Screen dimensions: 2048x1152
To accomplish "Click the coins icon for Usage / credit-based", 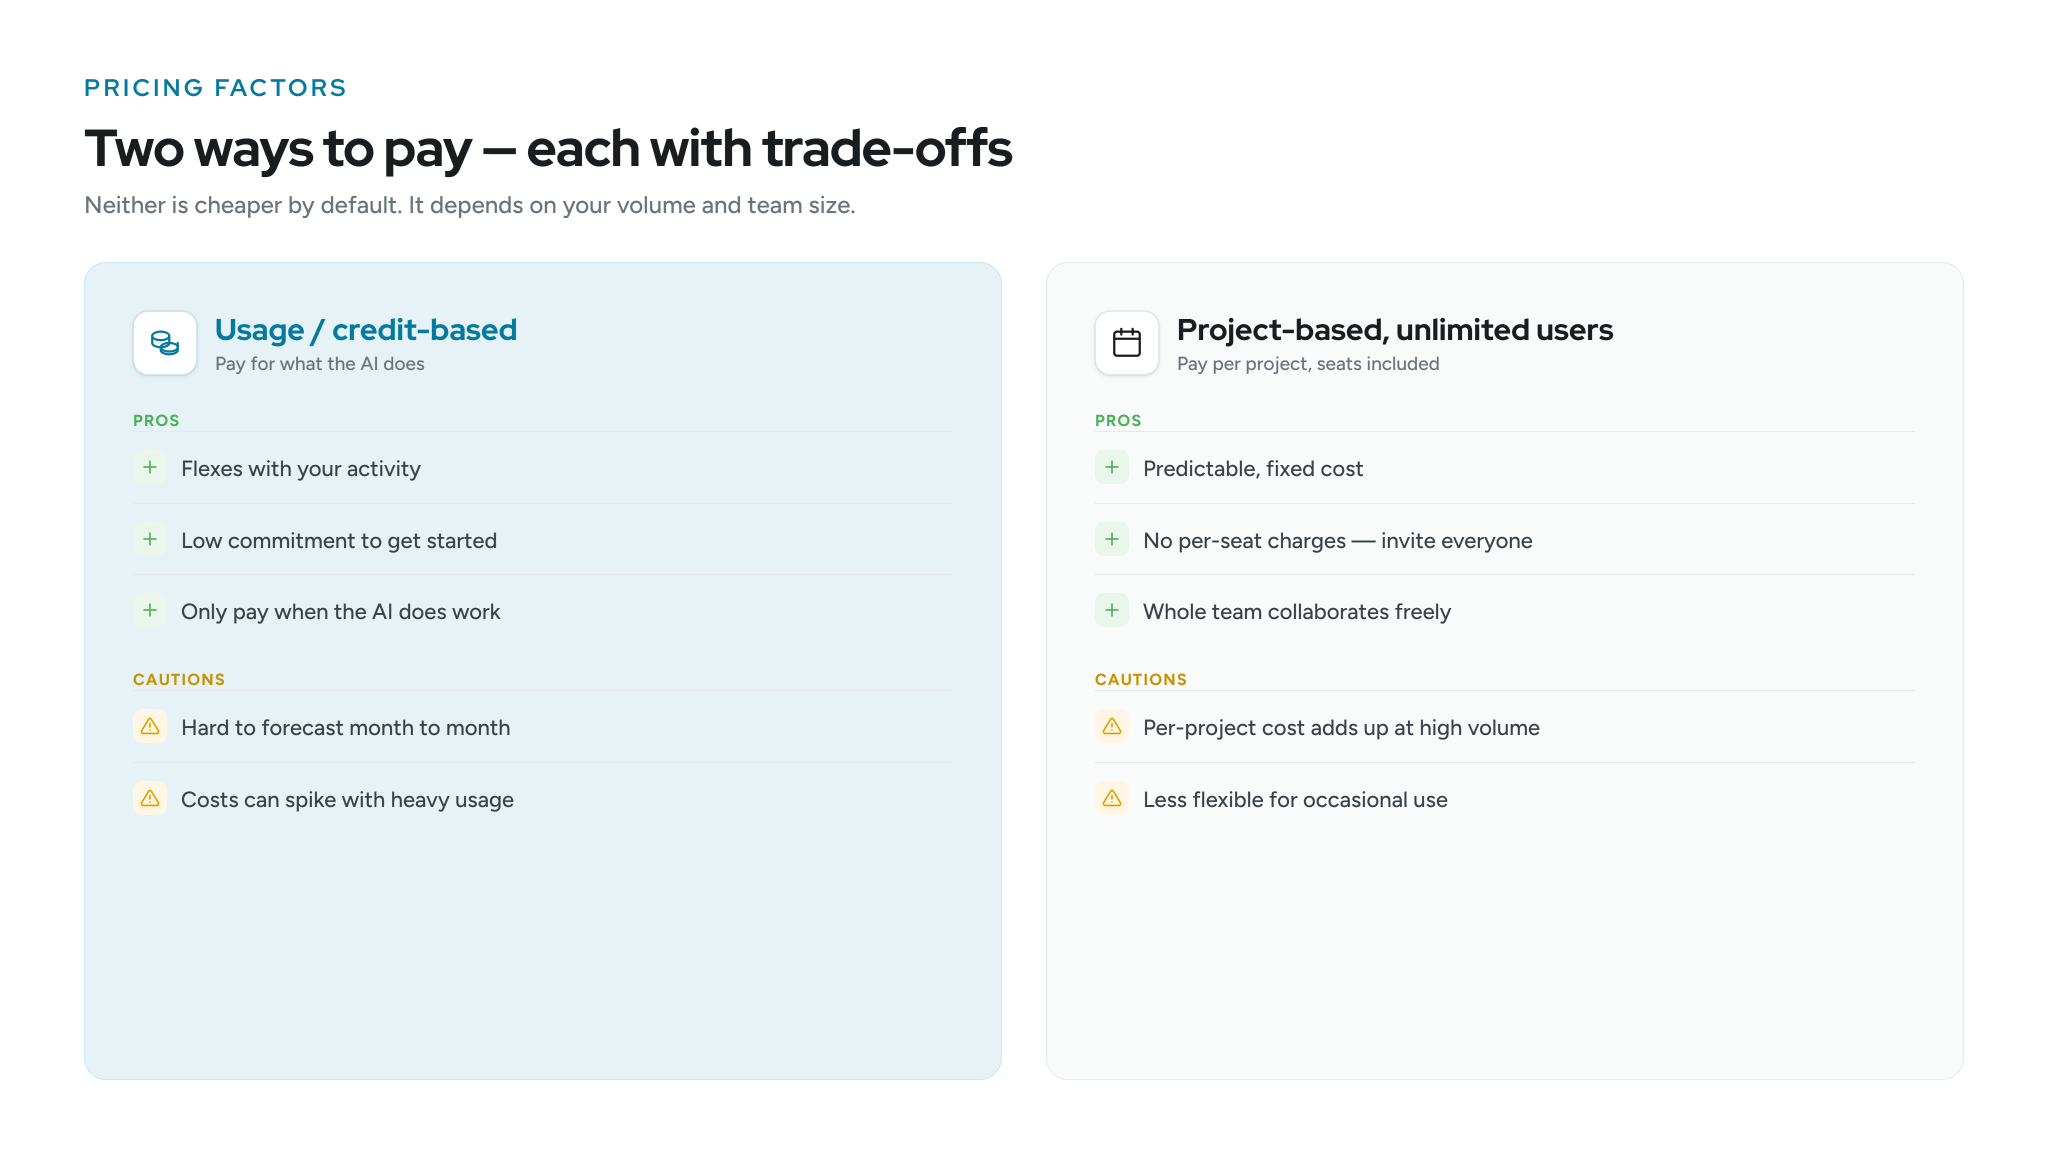I will click(x=165, y=343).
